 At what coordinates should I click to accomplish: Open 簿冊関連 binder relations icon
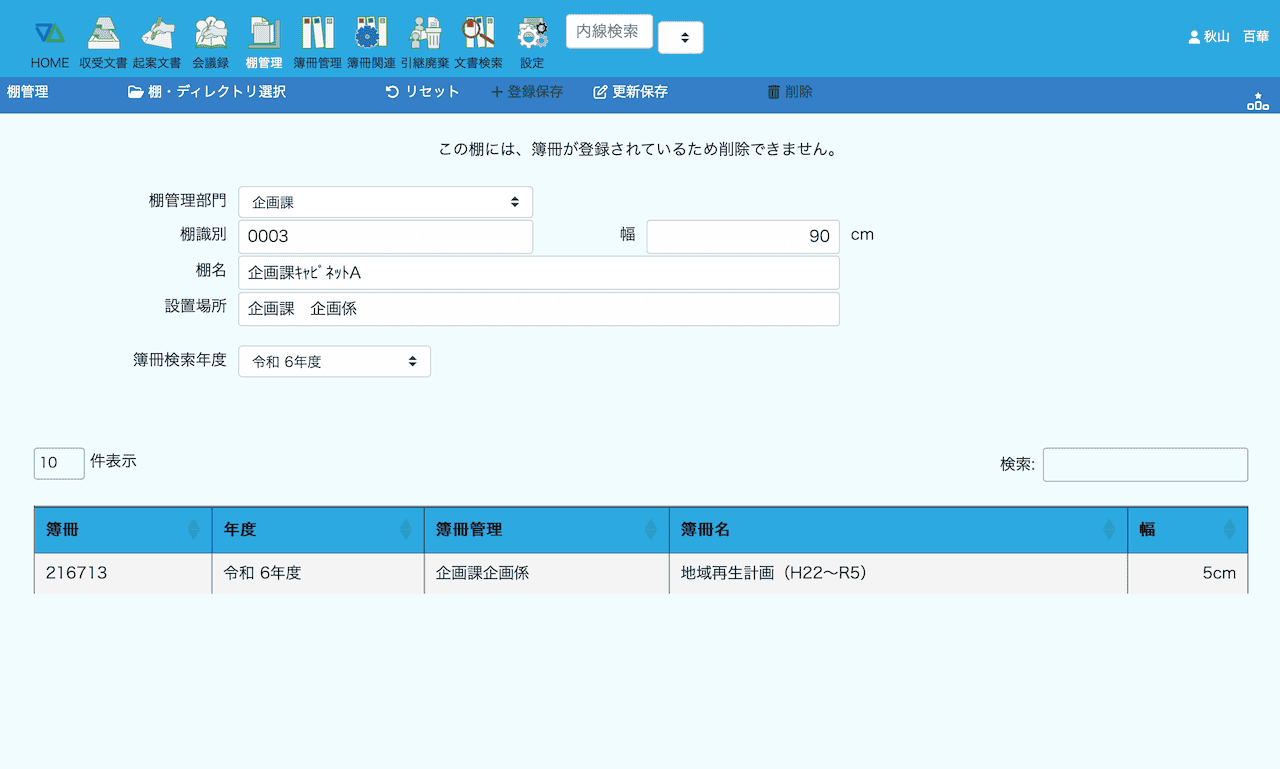pos(371,34)
